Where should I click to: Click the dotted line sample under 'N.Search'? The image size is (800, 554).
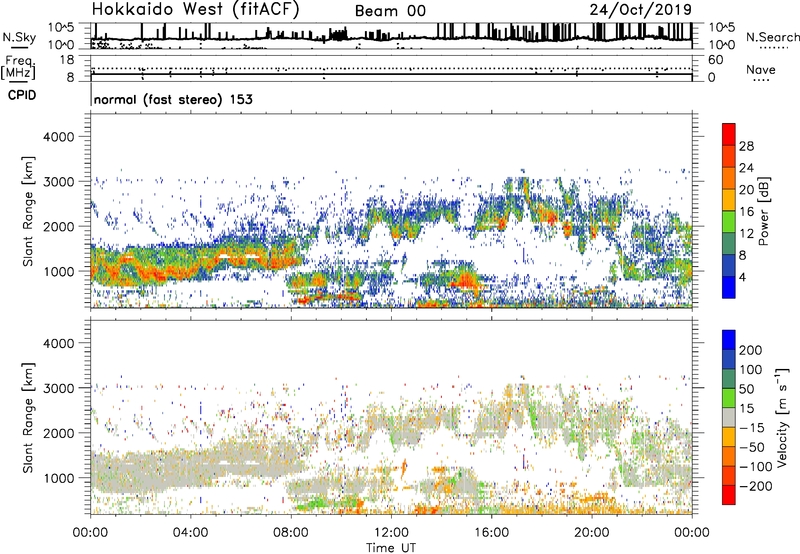coord(773,48)
